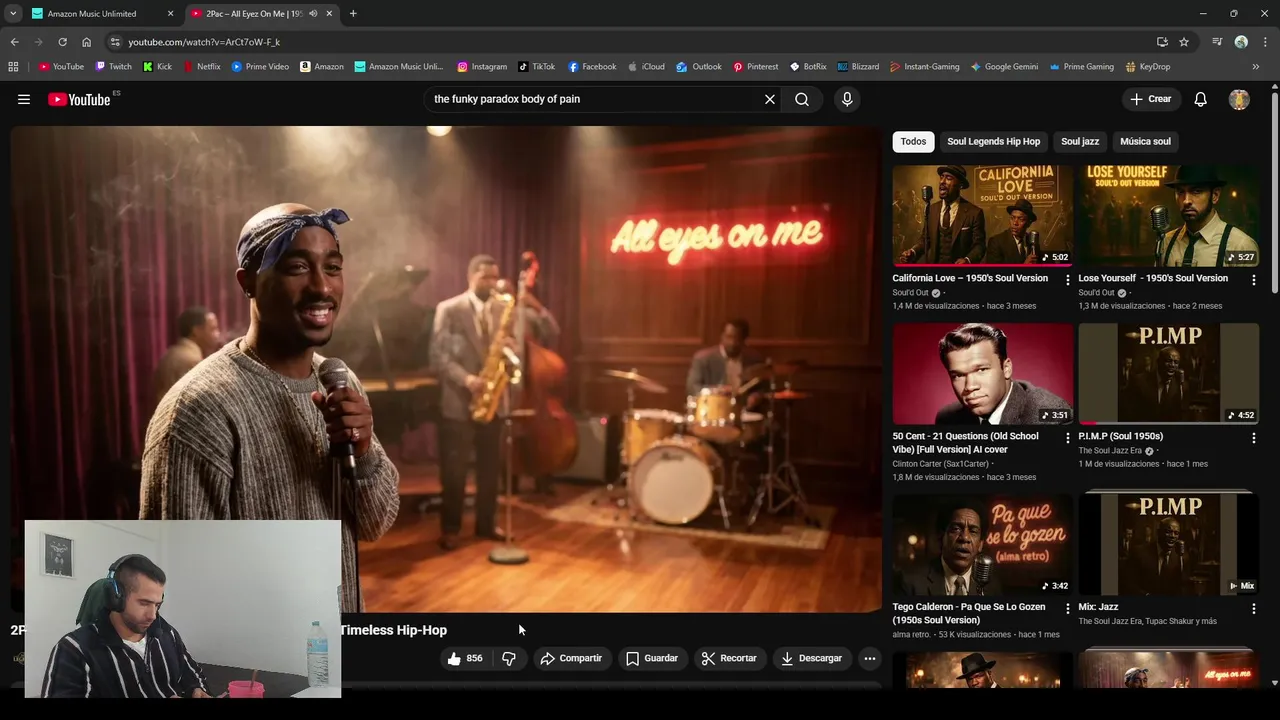Reload the page in the browser toolbar
Image resolution: width=1280 pixels, height=720 pixels.
point(62,42)
